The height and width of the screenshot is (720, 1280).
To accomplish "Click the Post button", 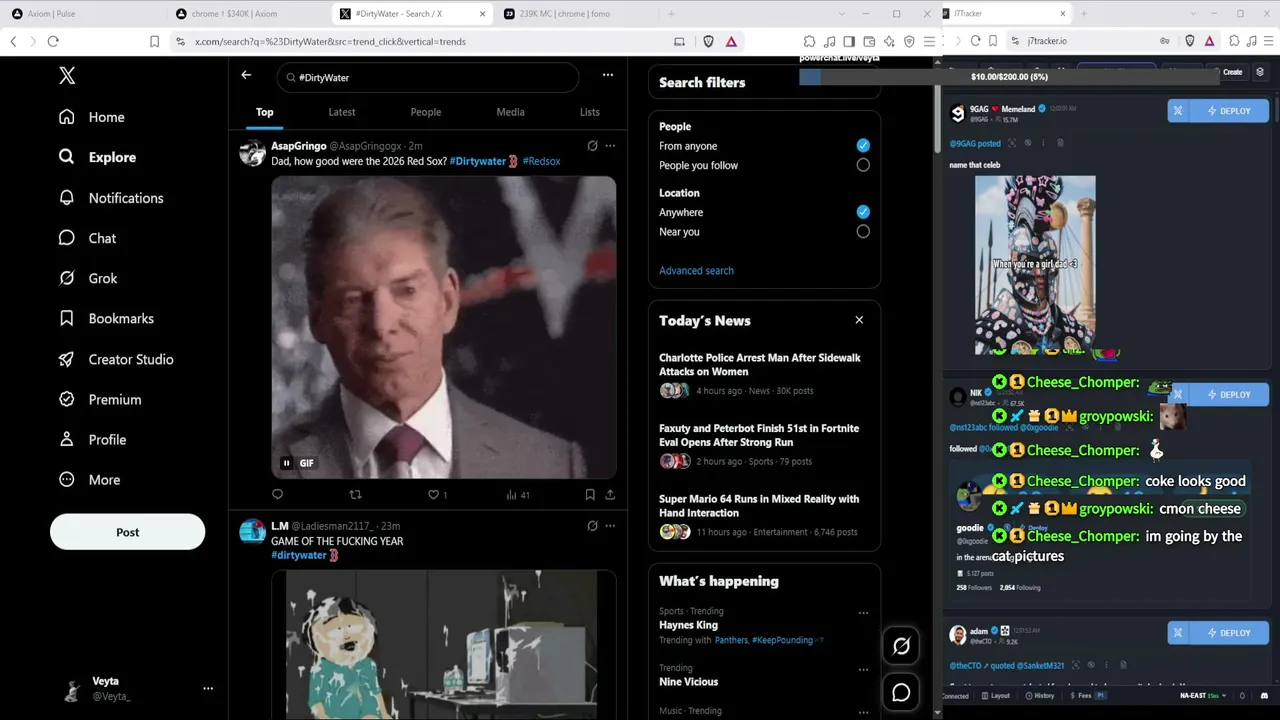I will coord(128,532).
